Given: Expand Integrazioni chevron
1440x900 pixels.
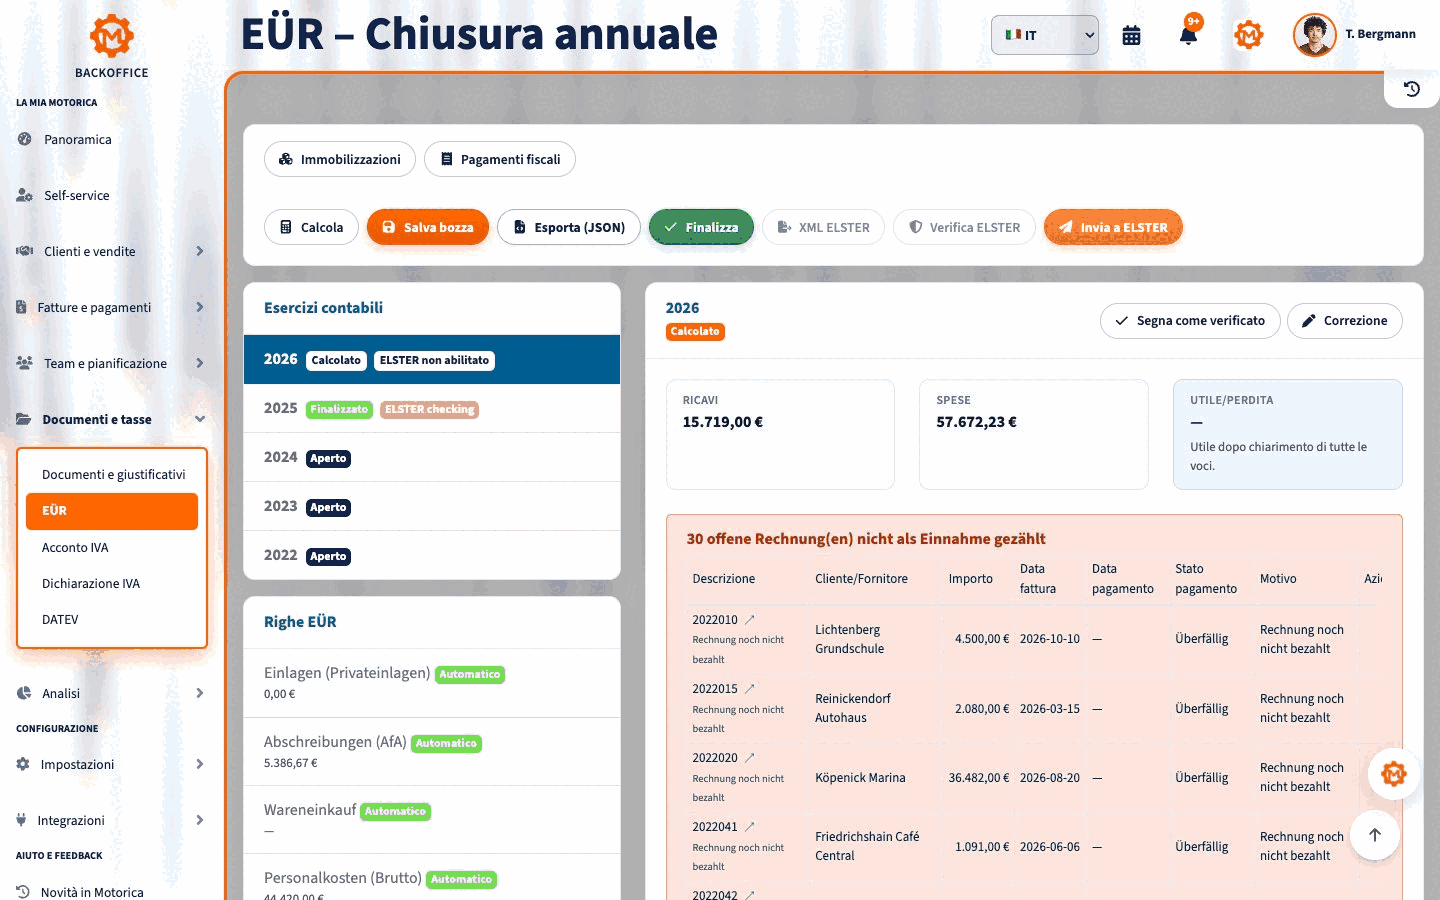Looking at the screenshot, I should (x=200, y=820).
